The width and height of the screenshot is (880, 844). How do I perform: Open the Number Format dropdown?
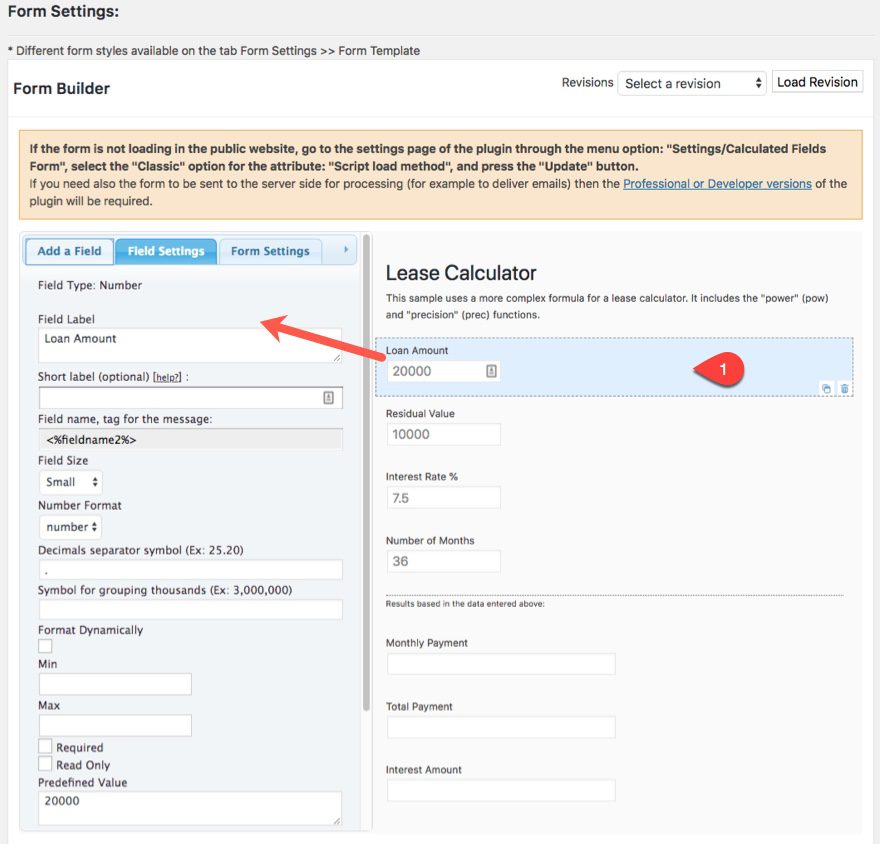pos(70,526)
